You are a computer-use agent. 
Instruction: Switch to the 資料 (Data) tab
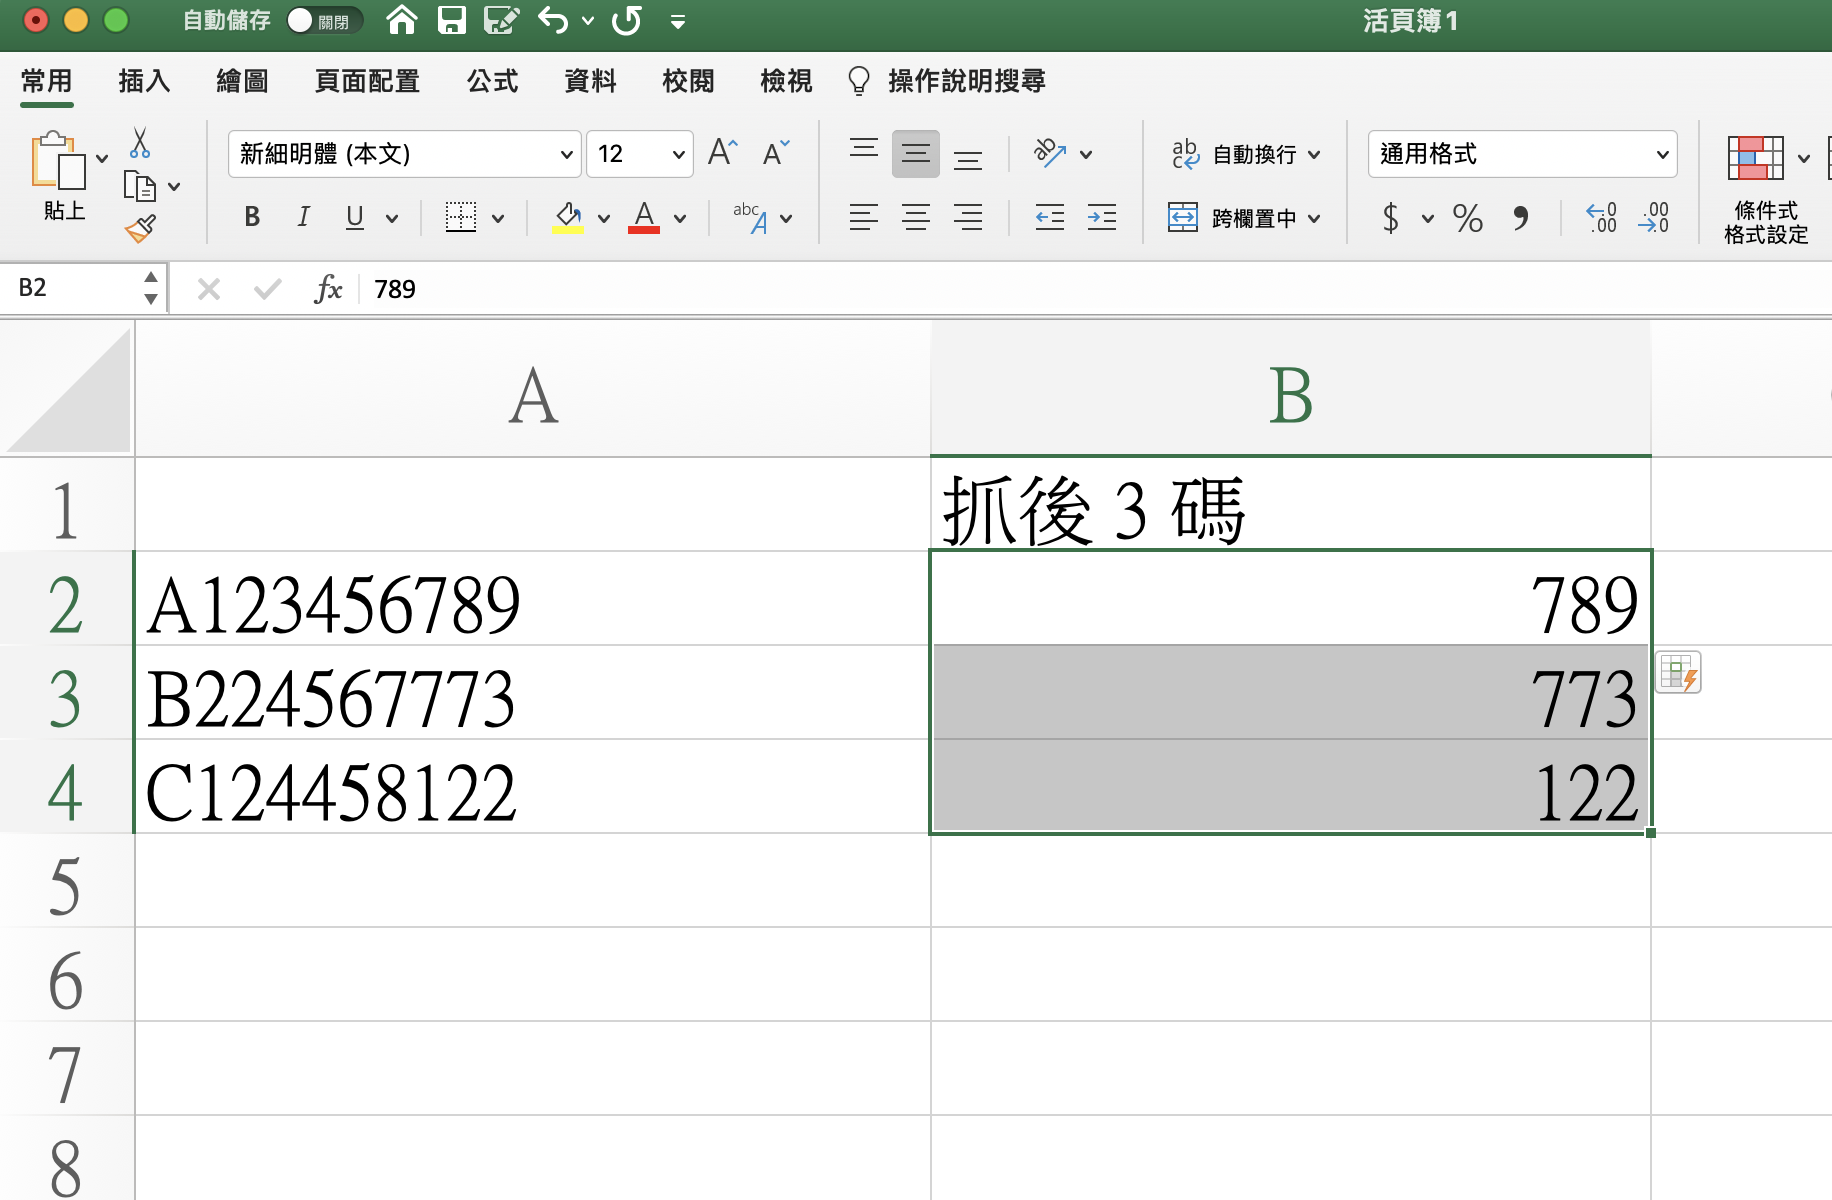click(x=590, y=81)
